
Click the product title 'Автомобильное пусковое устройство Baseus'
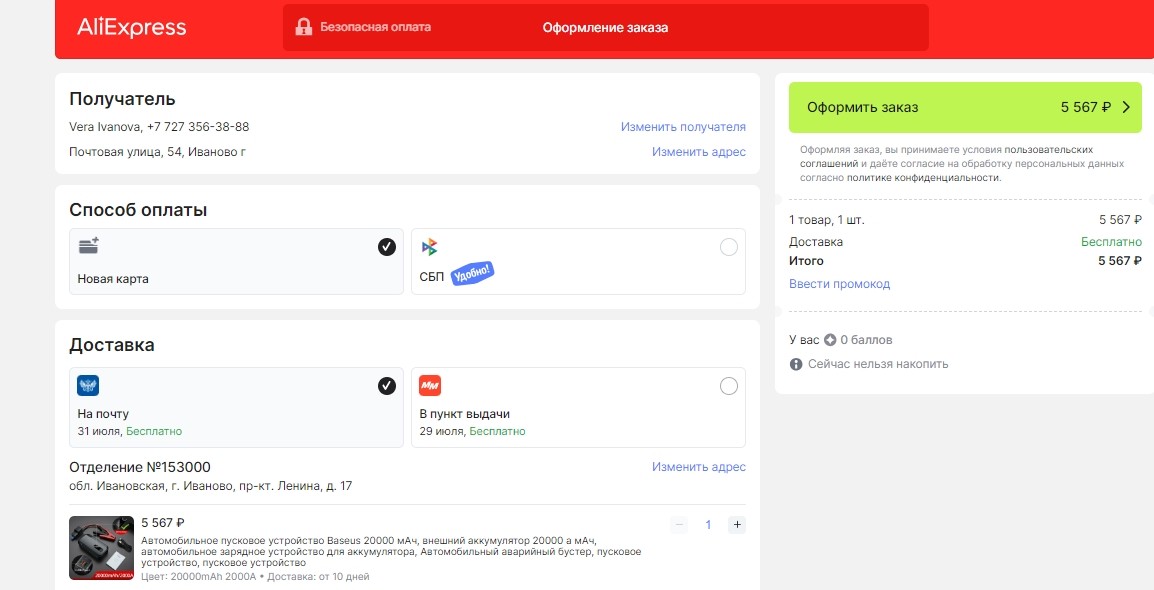[x=390, y=551]
